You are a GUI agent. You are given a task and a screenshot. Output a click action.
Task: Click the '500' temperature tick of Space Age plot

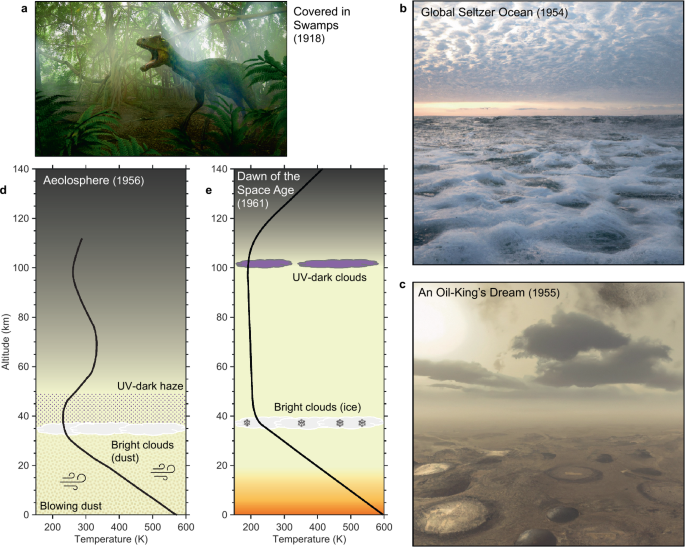pyautogui.click(x=351, y=527)
